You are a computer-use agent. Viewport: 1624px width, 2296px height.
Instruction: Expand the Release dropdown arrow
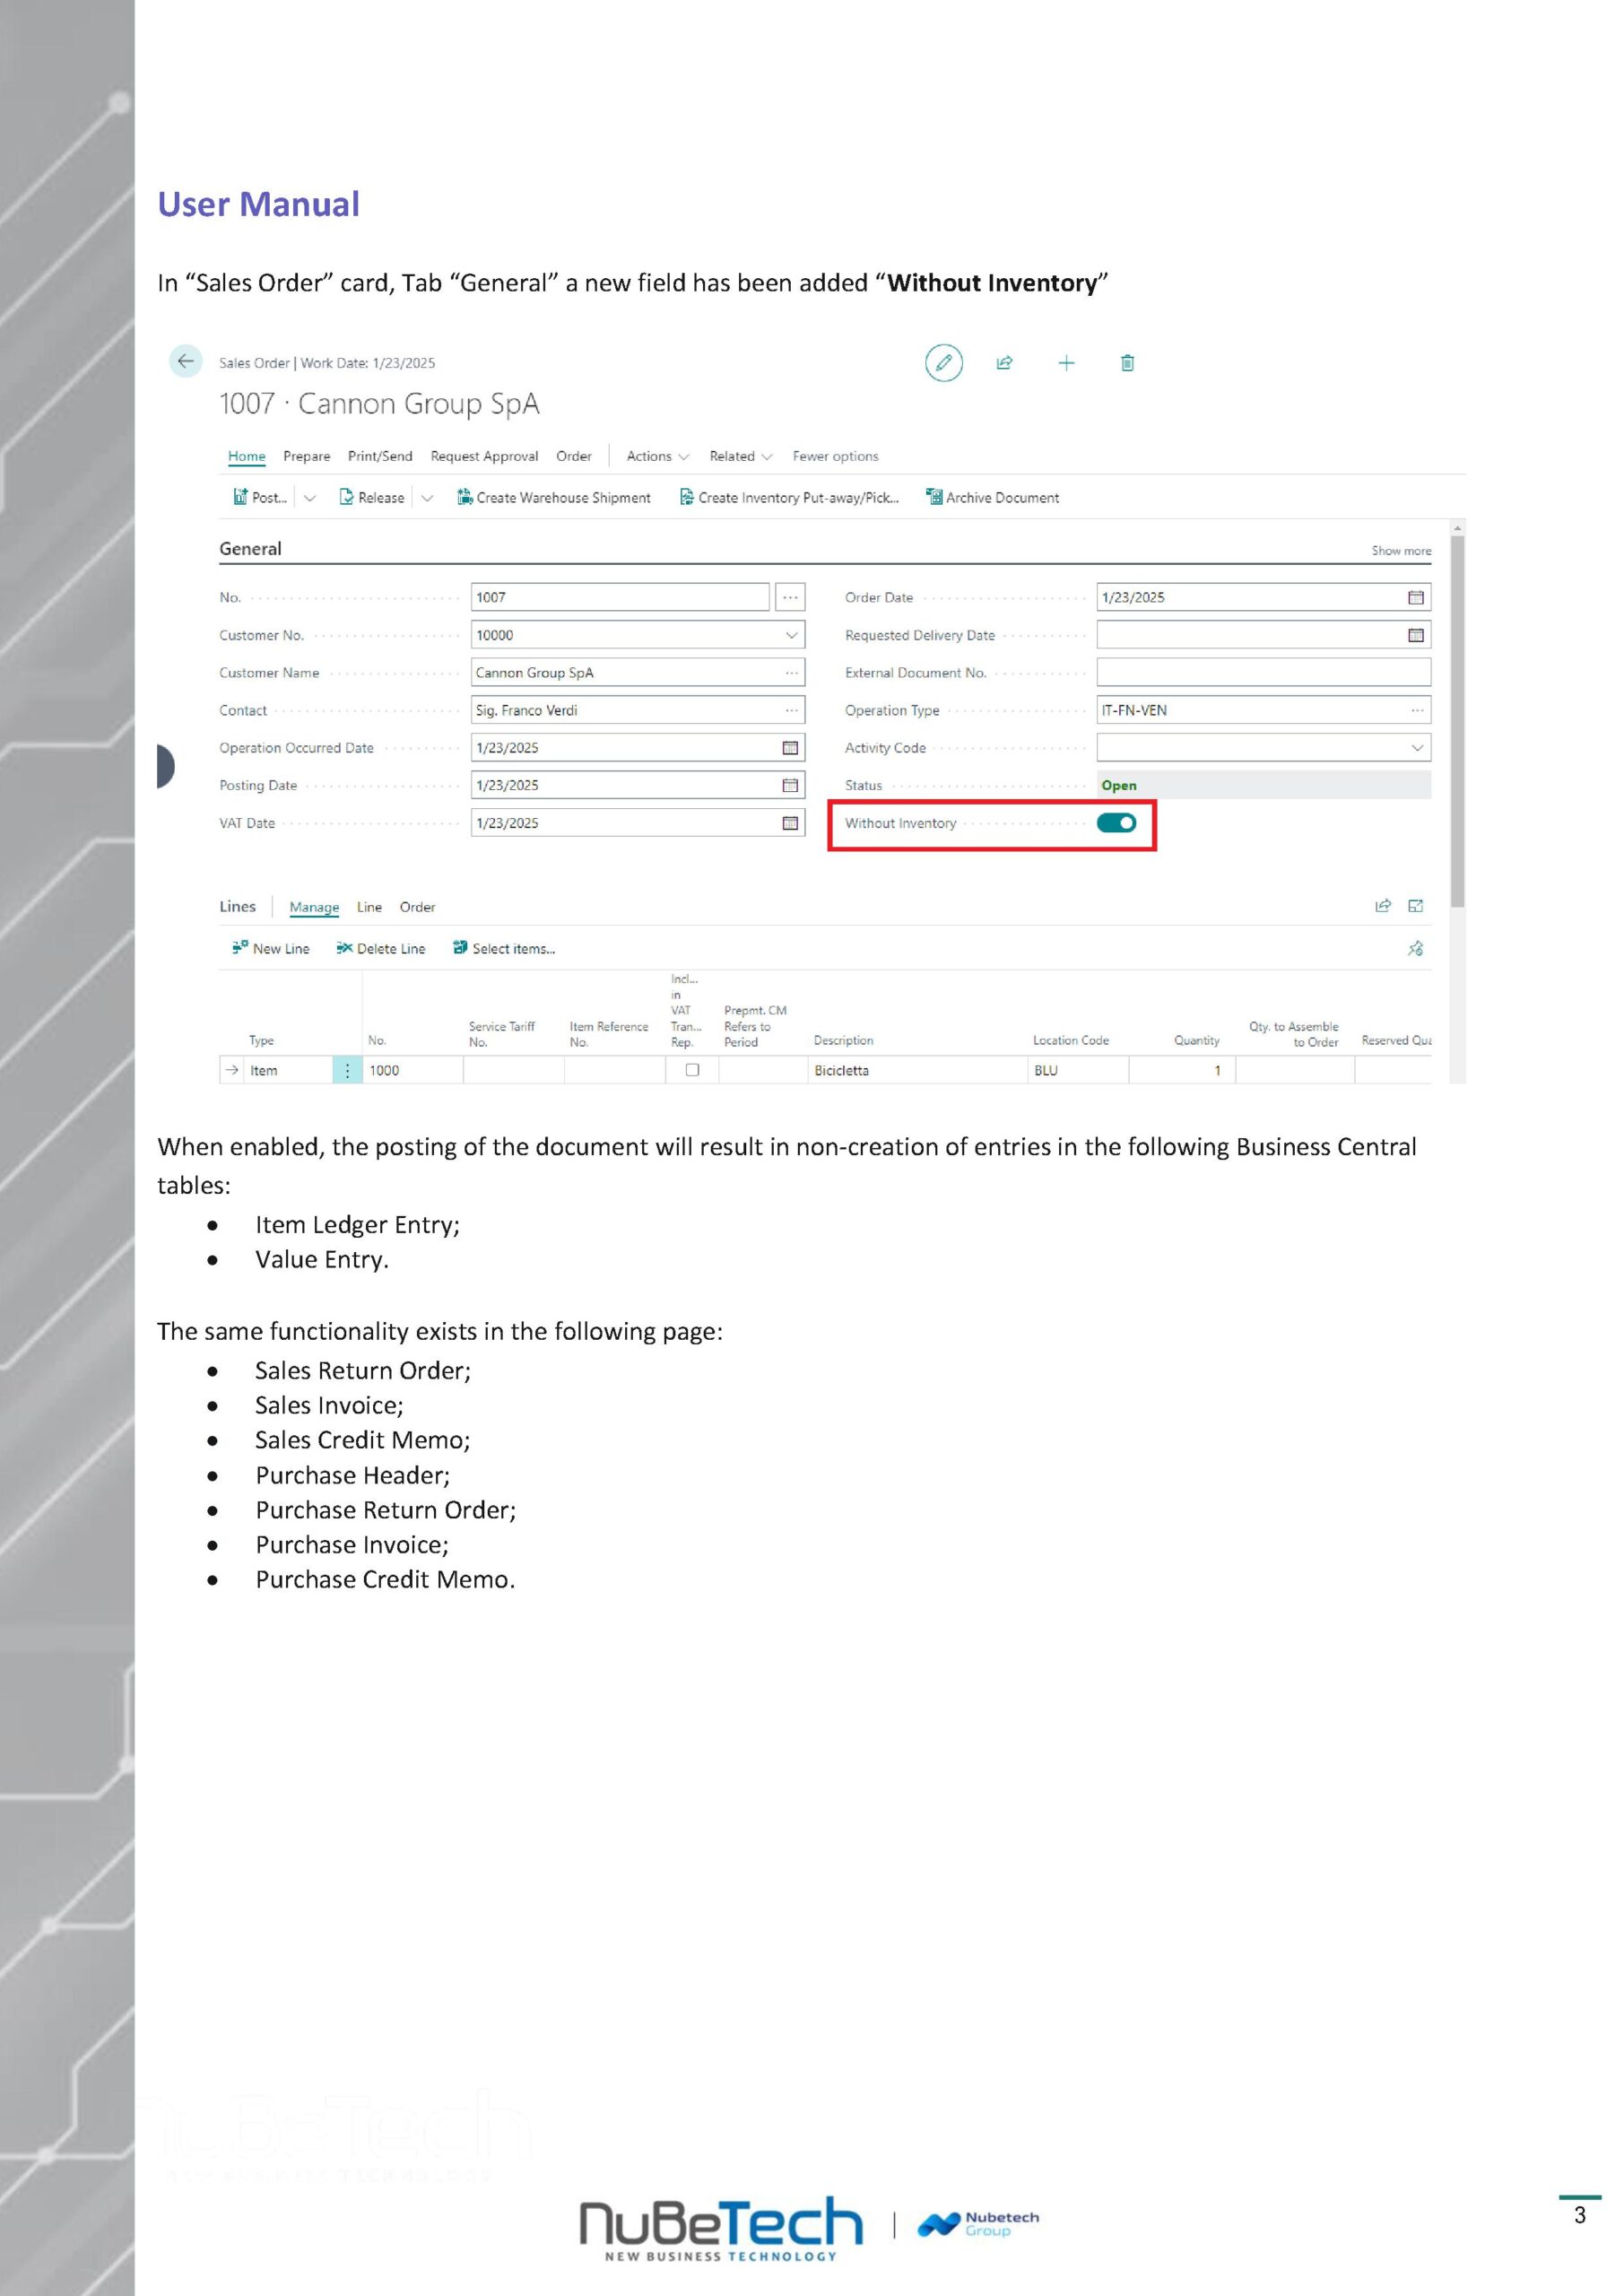(427, 497)
